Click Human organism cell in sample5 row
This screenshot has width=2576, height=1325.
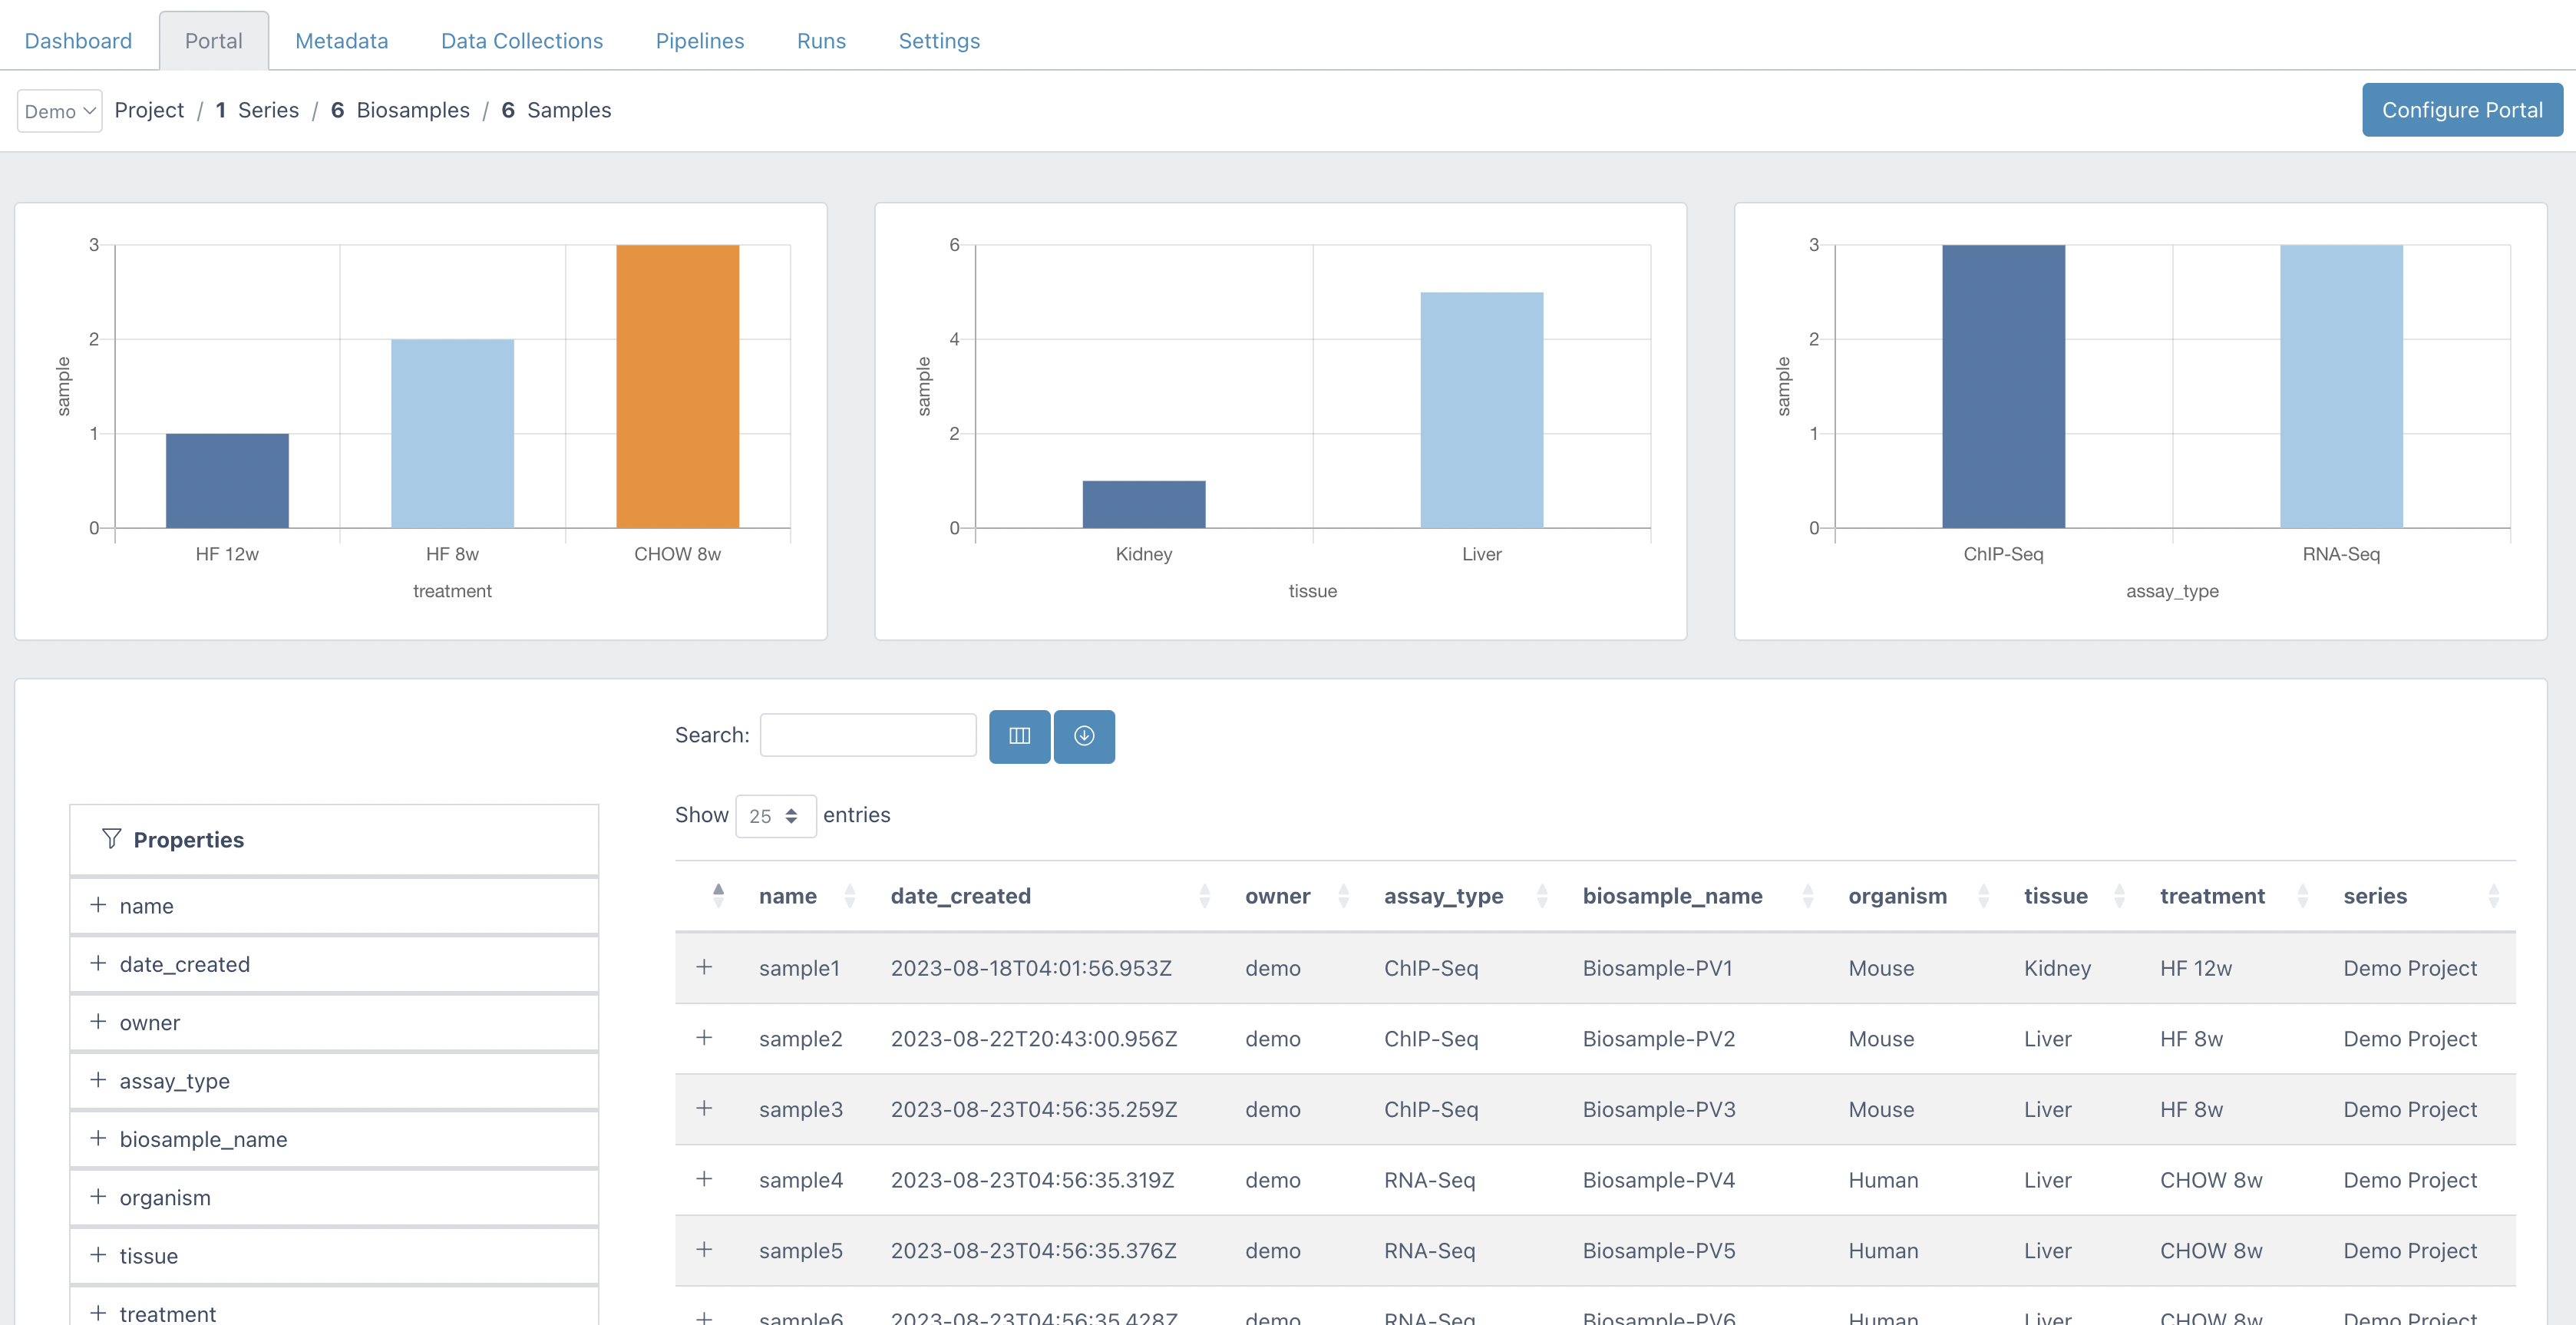click(1883, 1251)
